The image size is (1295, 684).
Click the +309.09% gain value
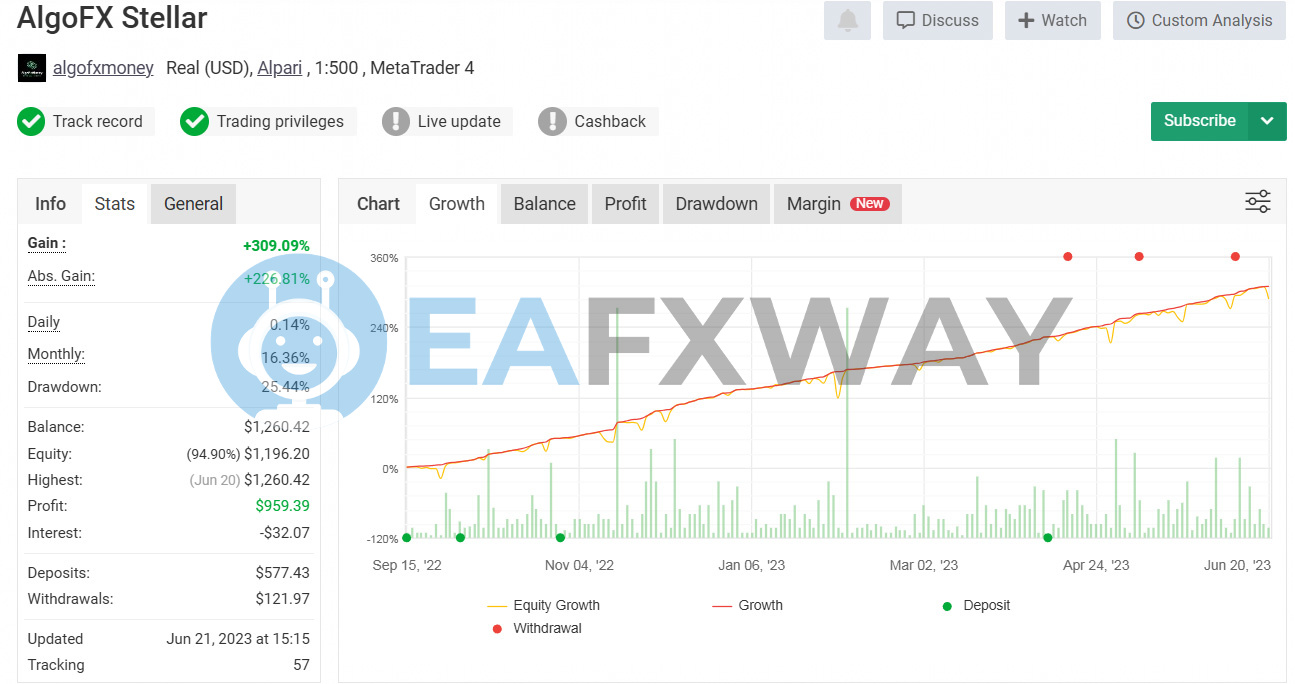coord(276,246)
